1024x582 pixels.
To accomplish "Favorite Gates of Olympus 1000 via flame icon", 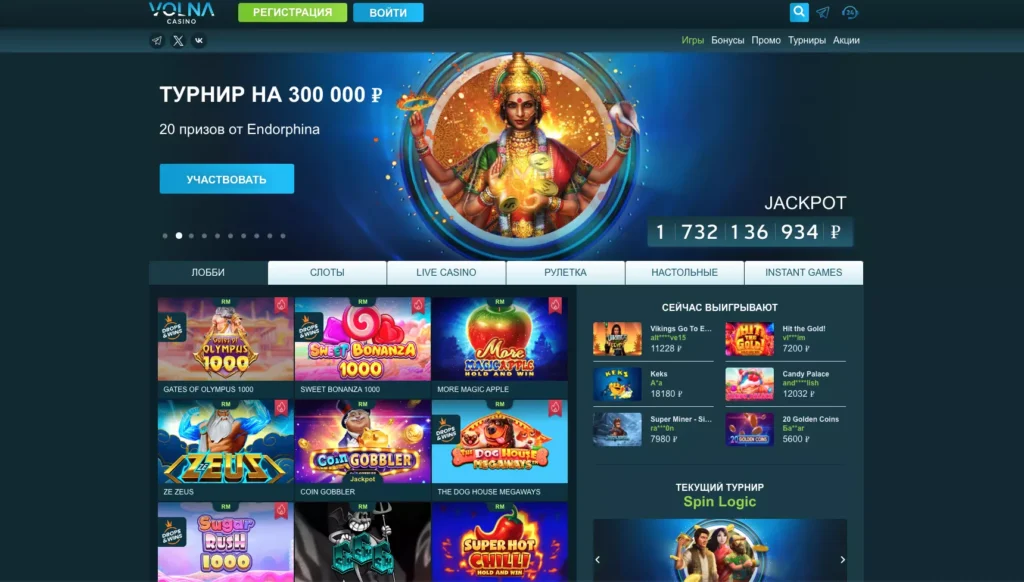I will click(x=281, y=305).
